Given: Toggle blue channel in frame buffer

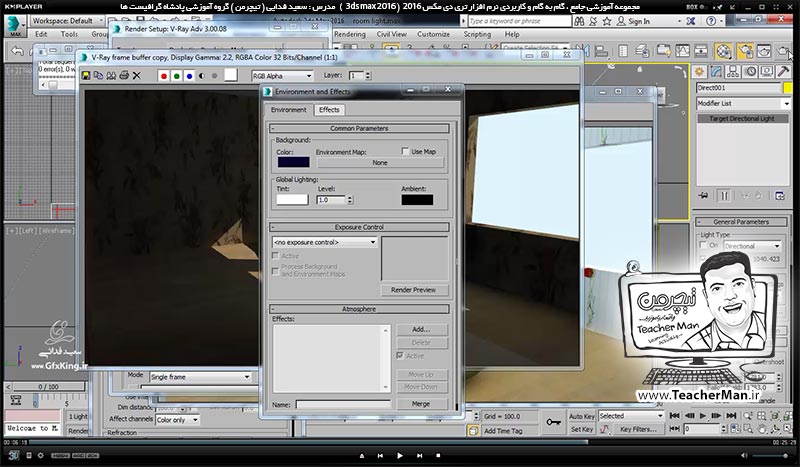Looking at the screenshot, I should (189, 76).
